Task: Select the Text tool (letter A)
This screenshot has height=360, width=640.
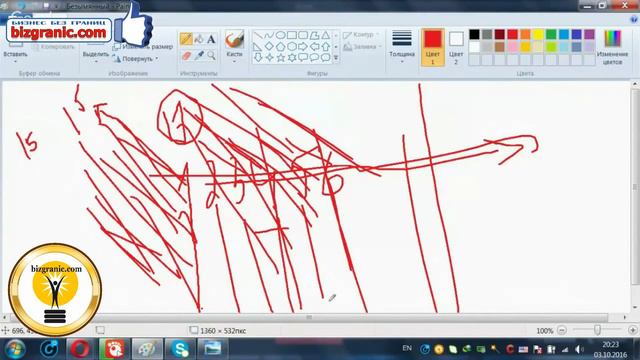Action: point(211,39)
